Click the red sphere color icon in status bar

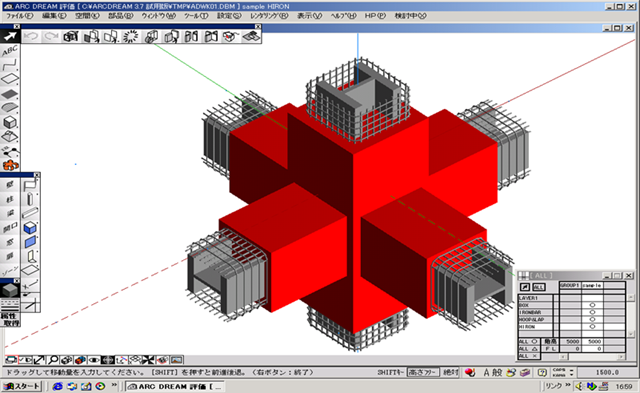(x=470, y=372)
